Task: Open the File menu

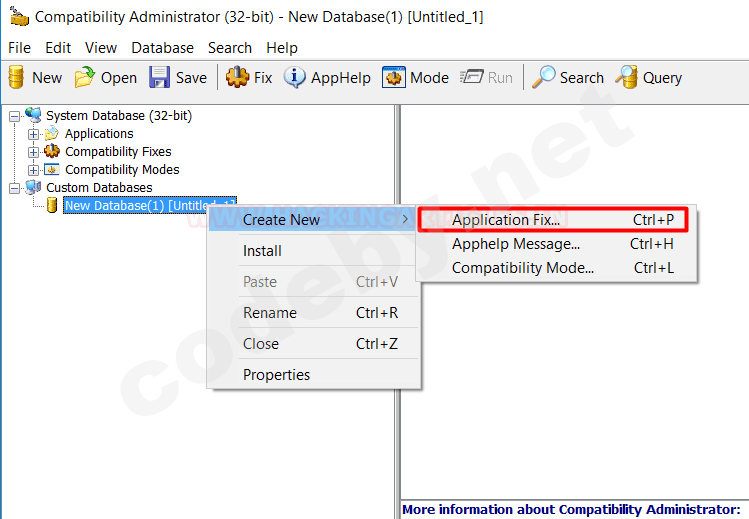Action: tap(20, 48)
